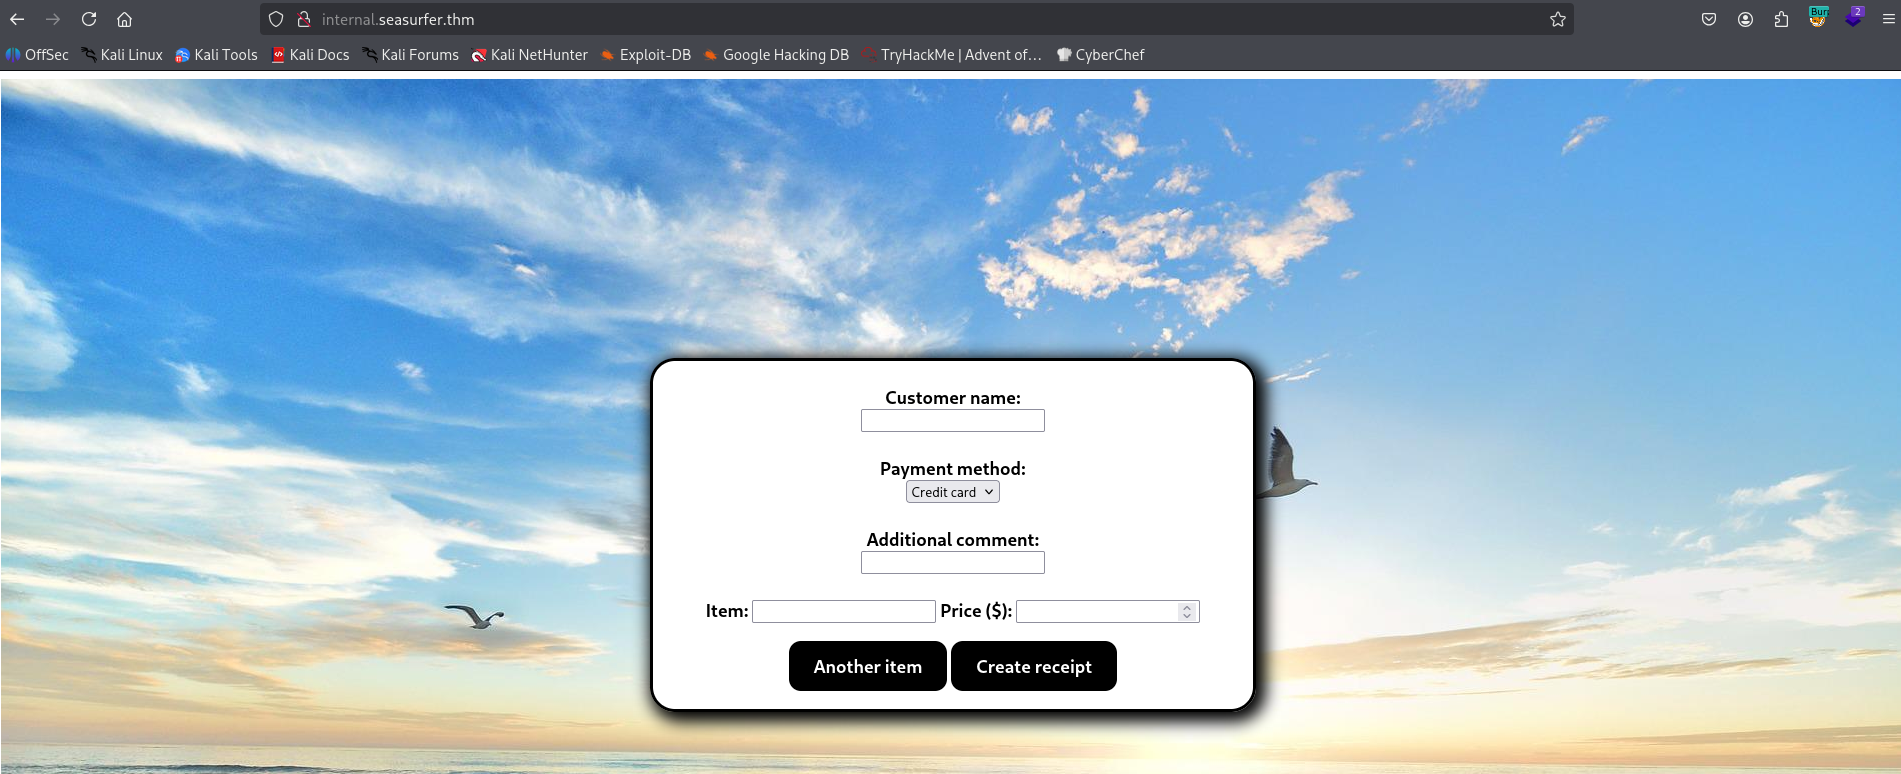Open the Firefox hamburger menu
This screenshot has width=1901, height=774.
1888,19
